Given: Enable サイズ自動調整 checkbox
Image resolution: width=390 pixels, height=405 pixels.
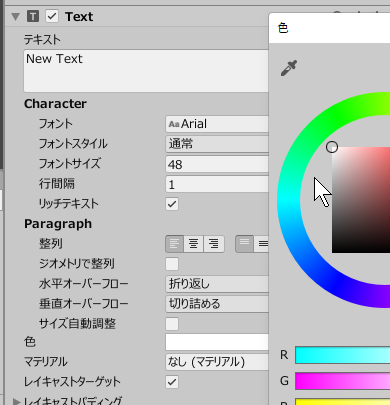Looking at the screenshot, I should pyautogui.click(x=172, y=324).
